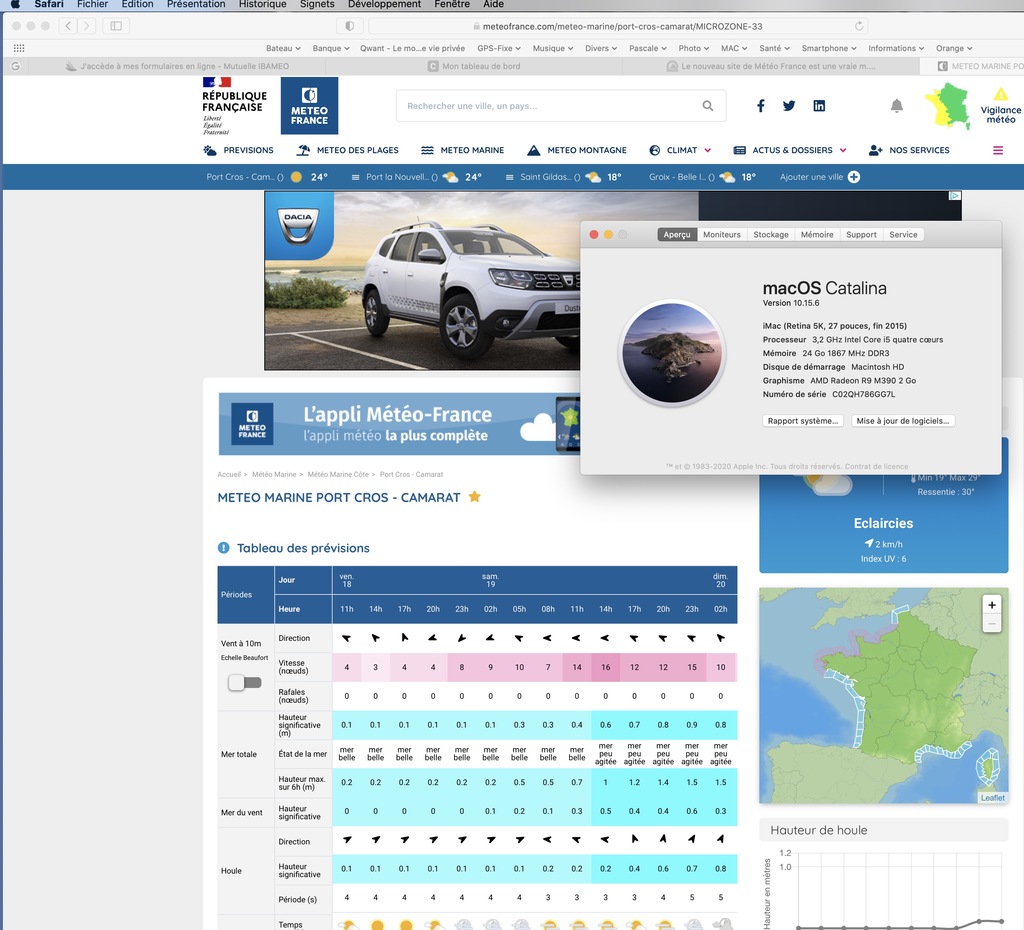Open the Vigilance météo France map

[x=948, y=106]
